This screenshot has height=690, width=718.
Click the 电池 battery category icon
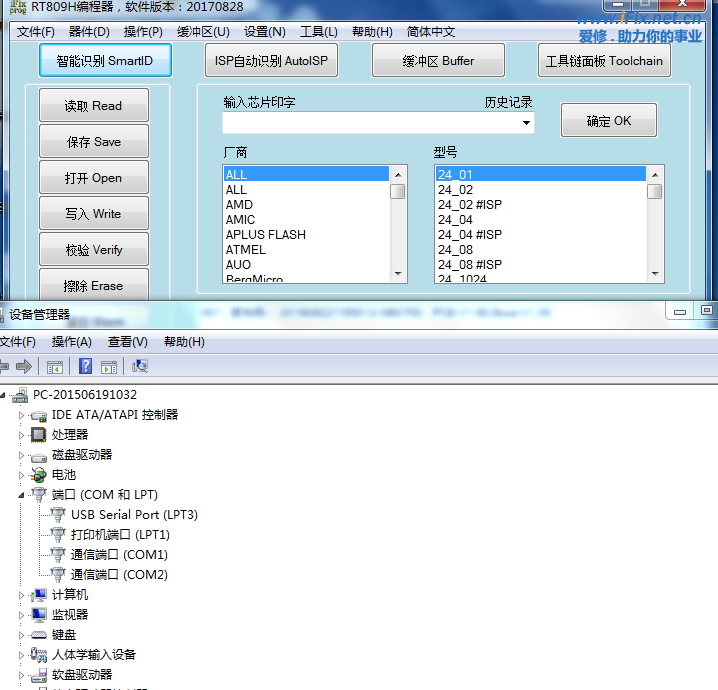click(x=39, y=475)
